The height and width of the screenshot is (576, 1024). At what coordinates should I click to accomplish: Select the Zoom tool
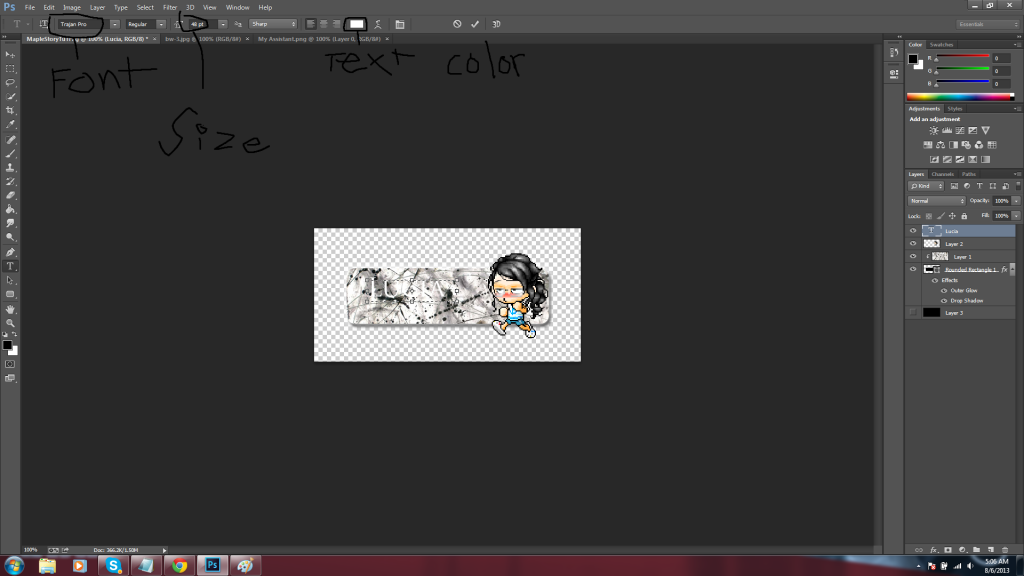[x=10, y=323]
